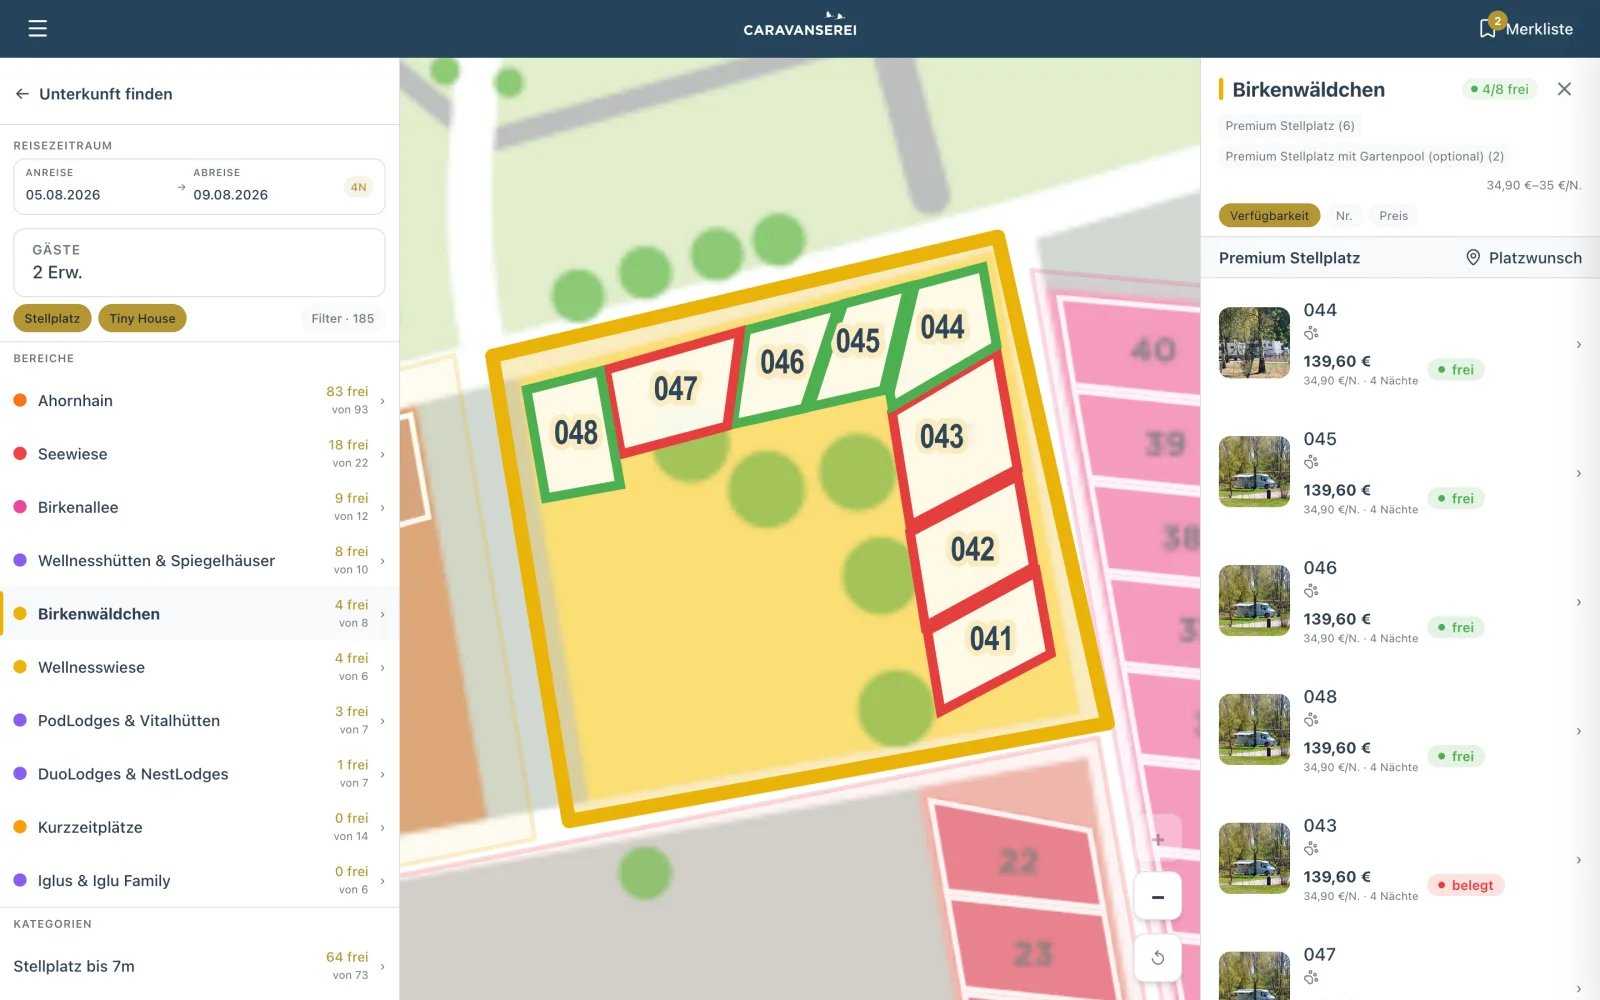Viewport: 1600px width, 1000px height.
Task: Close the Birkenwäldchen panel
Action: tap(1564, 89)
